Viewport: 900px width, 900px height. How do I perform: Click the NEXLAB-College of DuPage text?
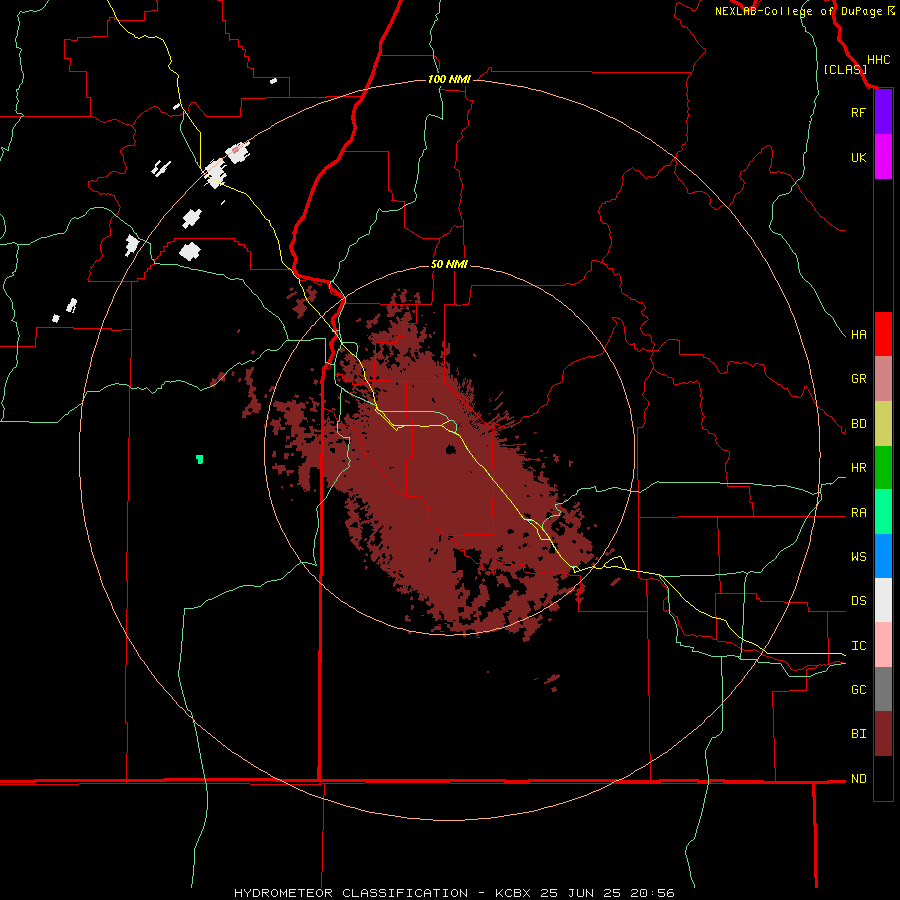[x=798, y=11]
